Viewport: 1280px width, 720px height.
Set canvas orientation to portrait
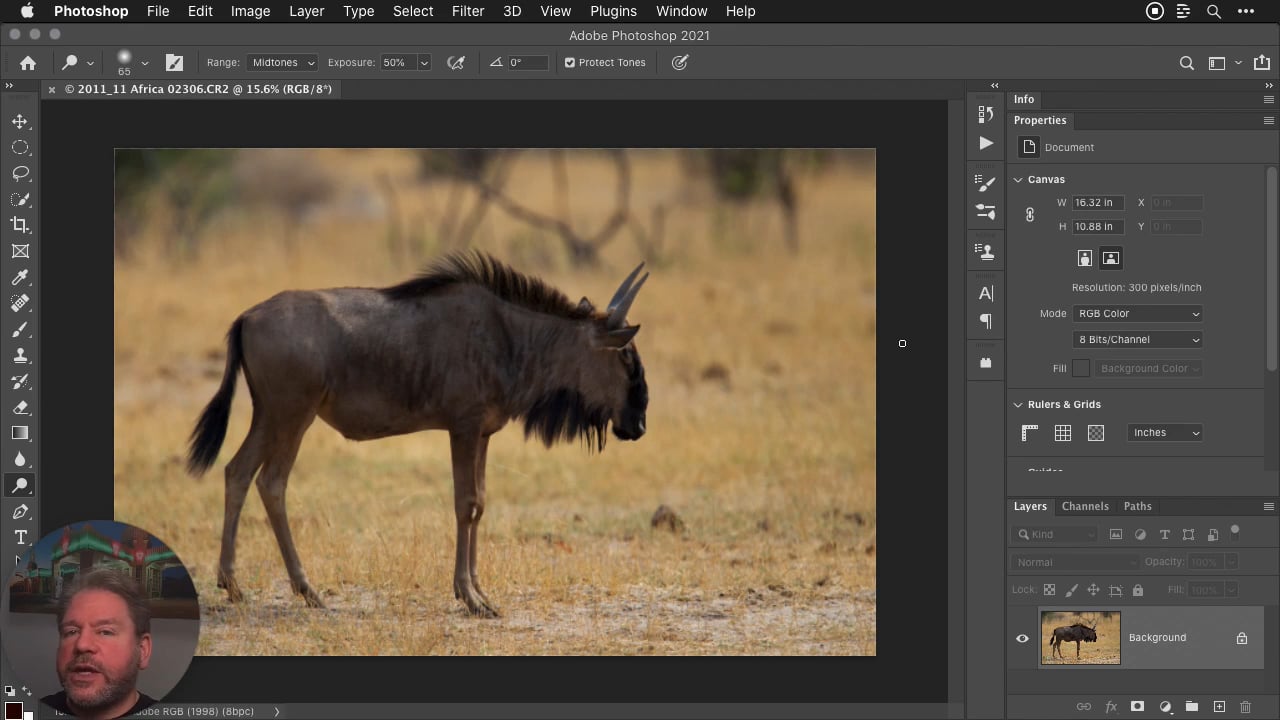pos(1085,258)
